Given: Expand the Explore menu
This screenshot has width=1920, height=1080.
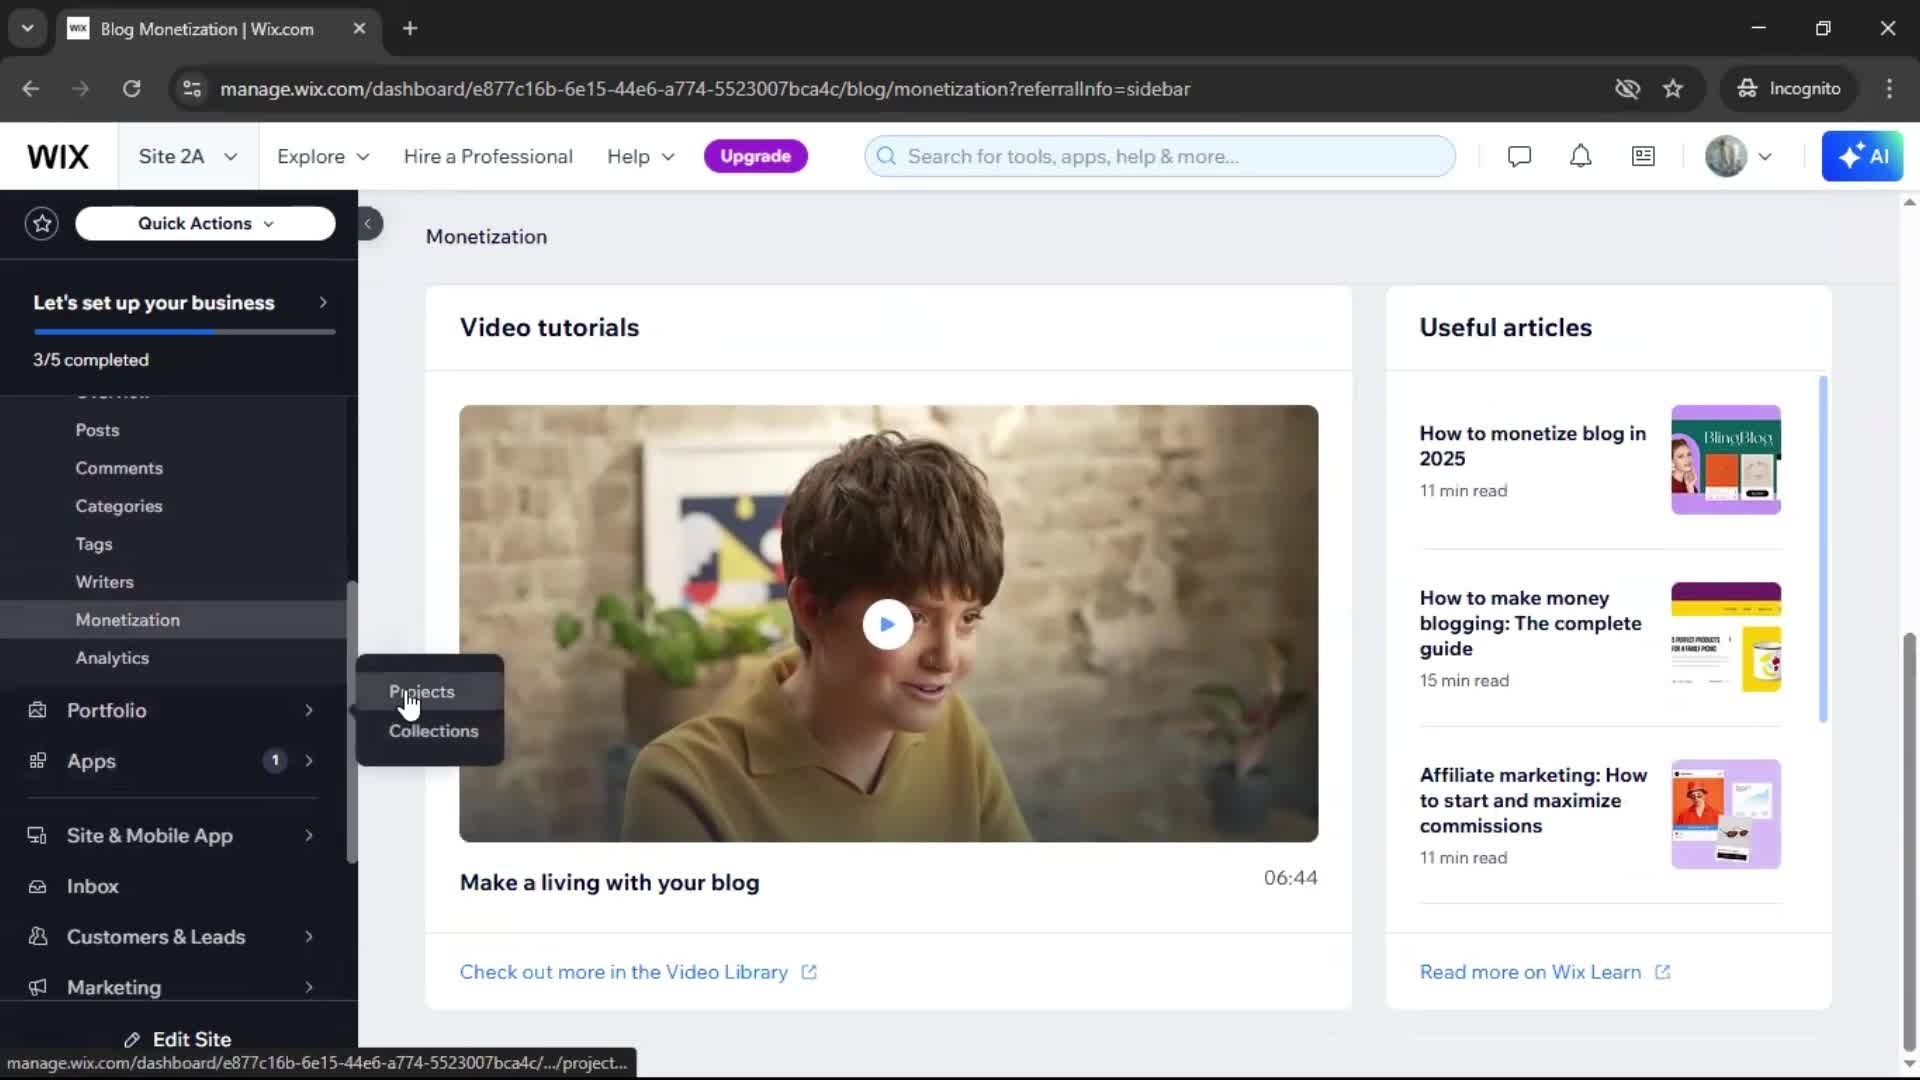Looking at the screenshot, I should tap(323, 156).
